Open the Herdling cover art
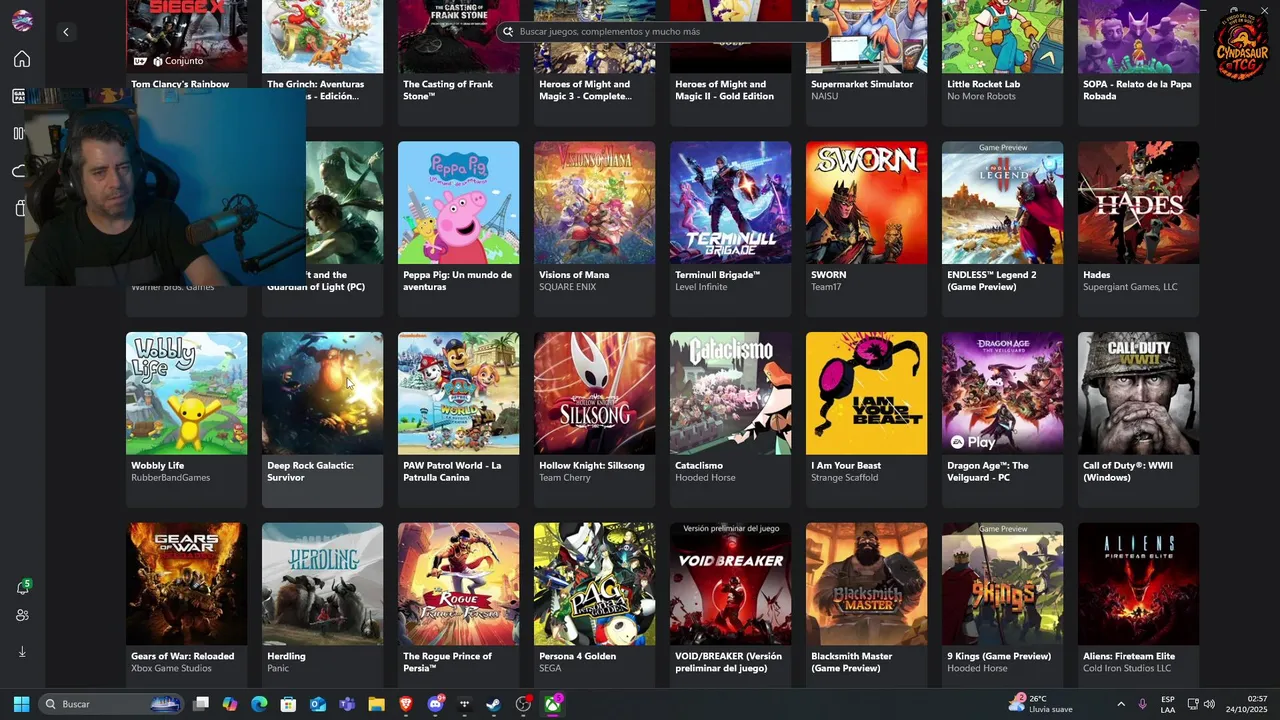Screen dimensions: 1280x720 tap(322, 584)
